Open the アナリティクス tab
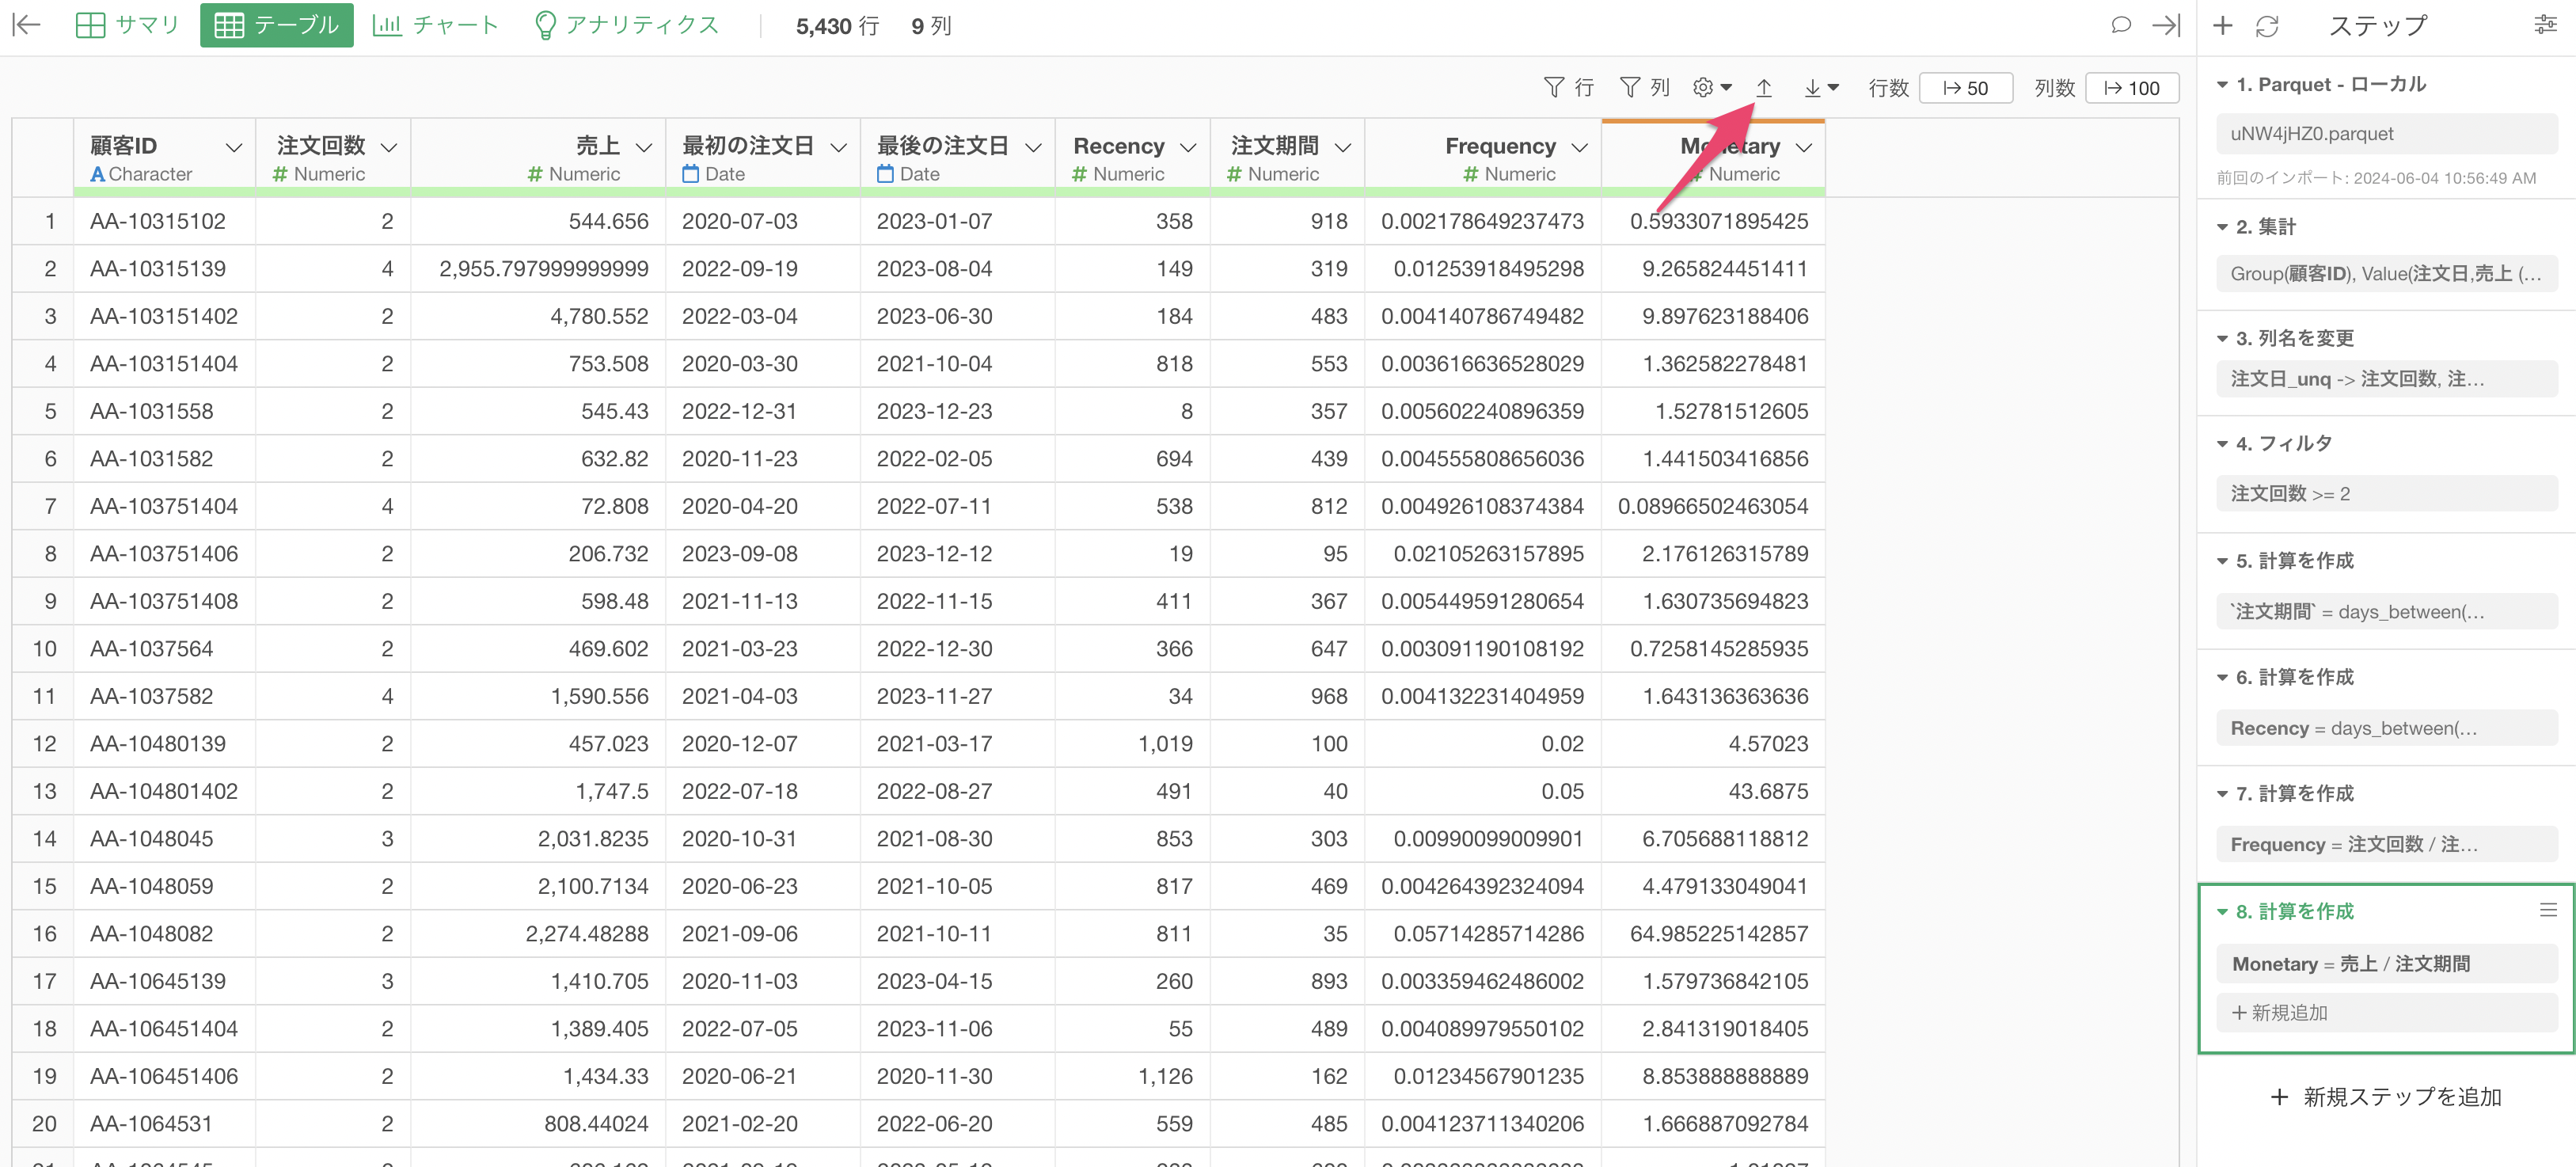The image size is (2576, 1167). 627,25
